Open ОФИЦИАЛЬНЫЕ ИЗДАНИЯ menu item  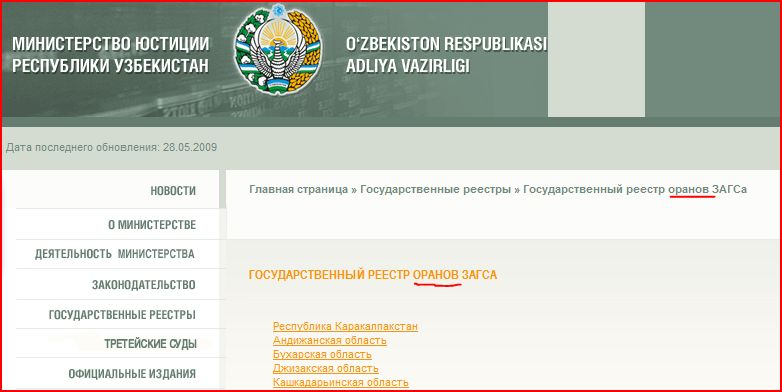click(132, 374)
